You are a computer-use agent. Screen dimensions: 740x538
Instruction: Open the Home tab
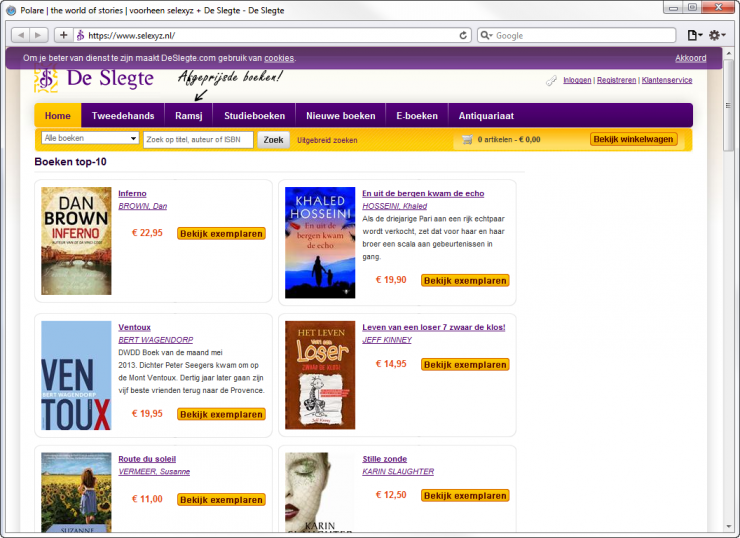point(58,116)
